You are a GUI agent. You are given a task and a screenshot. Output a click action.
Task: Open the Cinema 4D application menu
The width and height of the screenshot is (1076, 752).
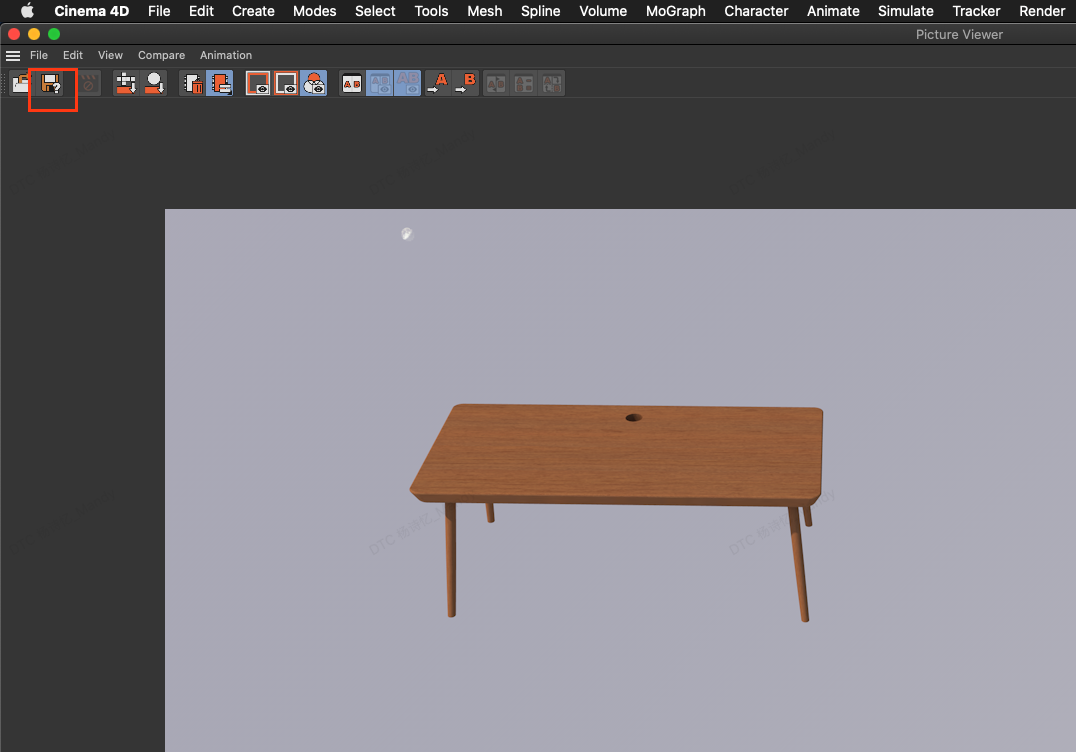tap(92, 11)
